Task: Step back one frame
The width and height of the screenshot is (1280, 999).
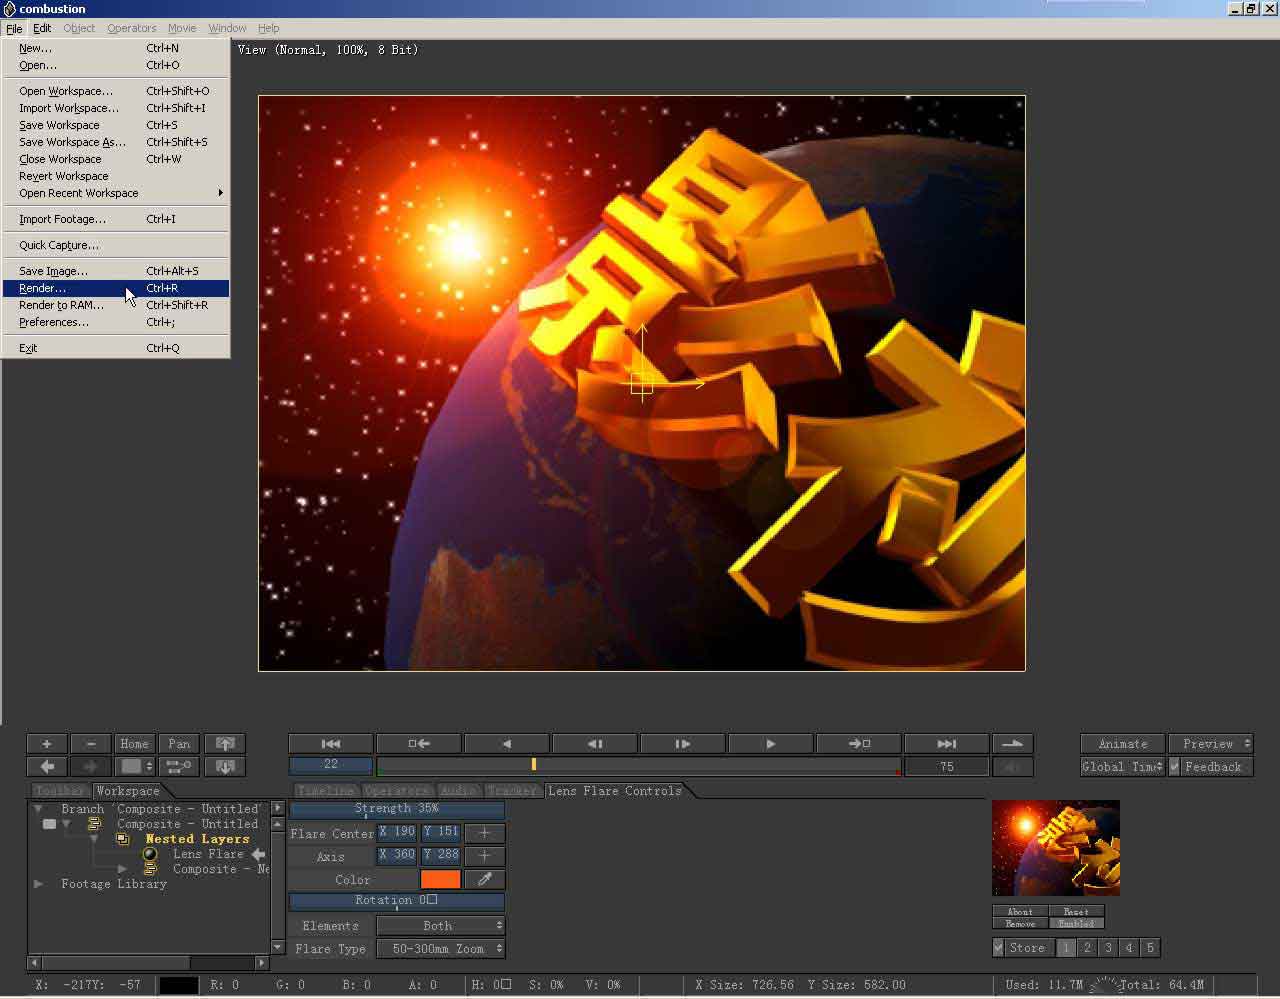Action: [595, 744]
